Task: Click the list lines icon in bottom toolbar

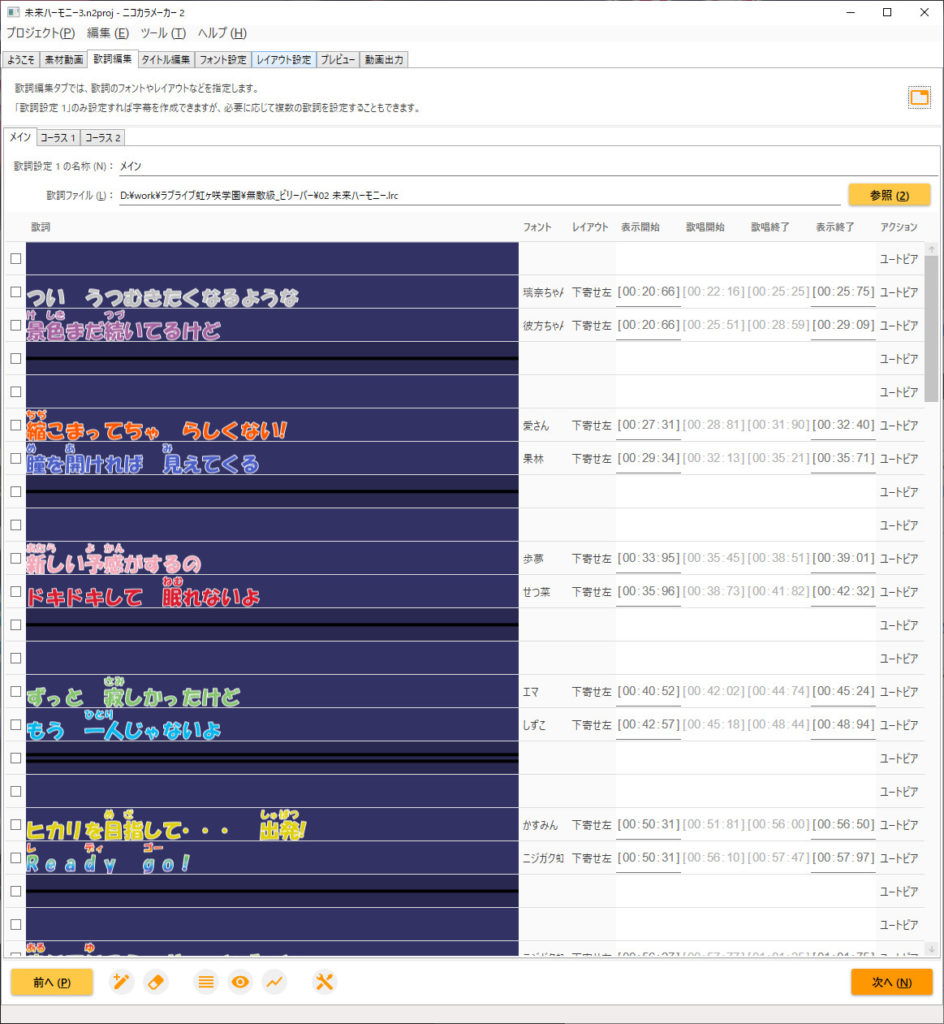Action: coord(206,982)
